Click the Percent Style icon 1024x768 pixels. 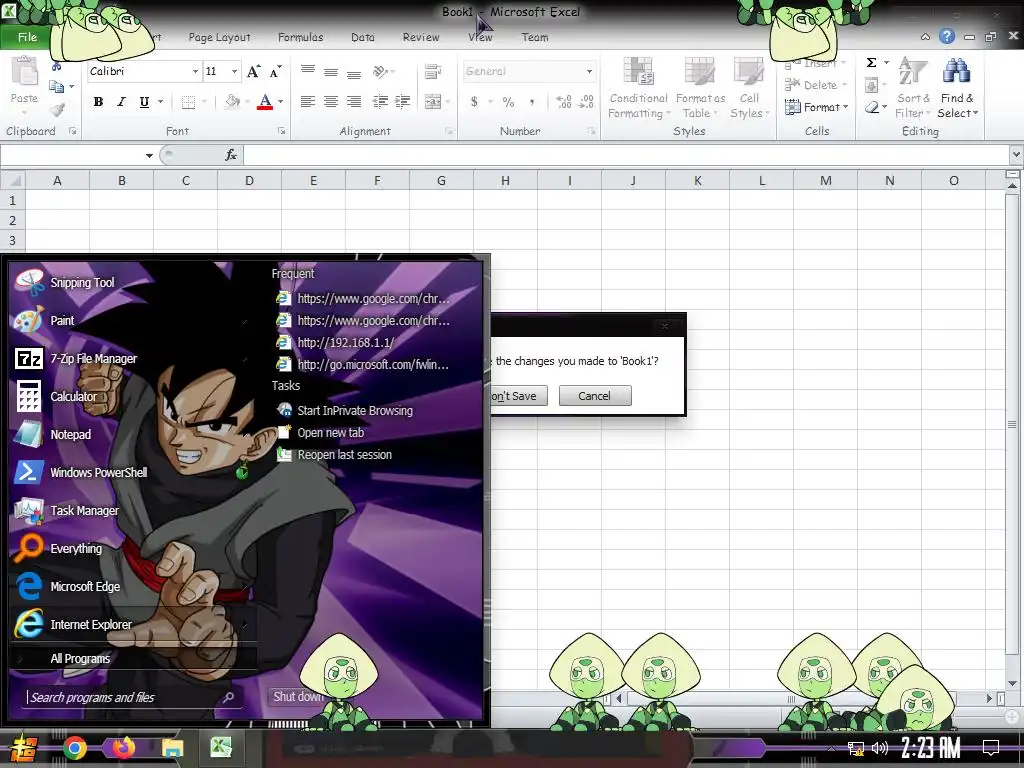pos(508,102)
